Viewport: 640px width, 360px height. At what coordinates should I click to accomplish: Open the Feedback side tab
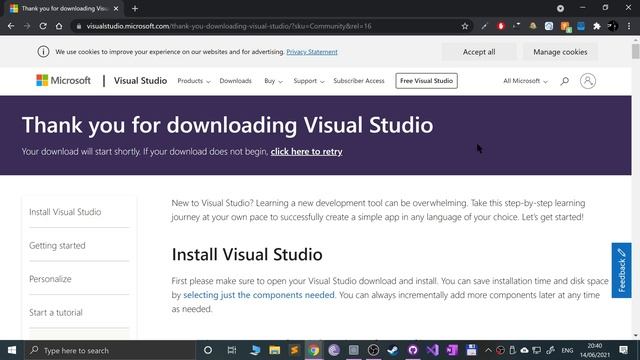point(621,270)
